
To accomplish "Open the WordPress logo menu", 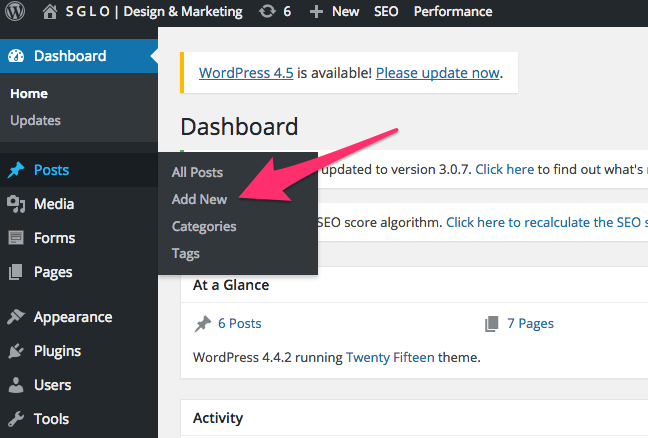I will click(x=15, y=11).
